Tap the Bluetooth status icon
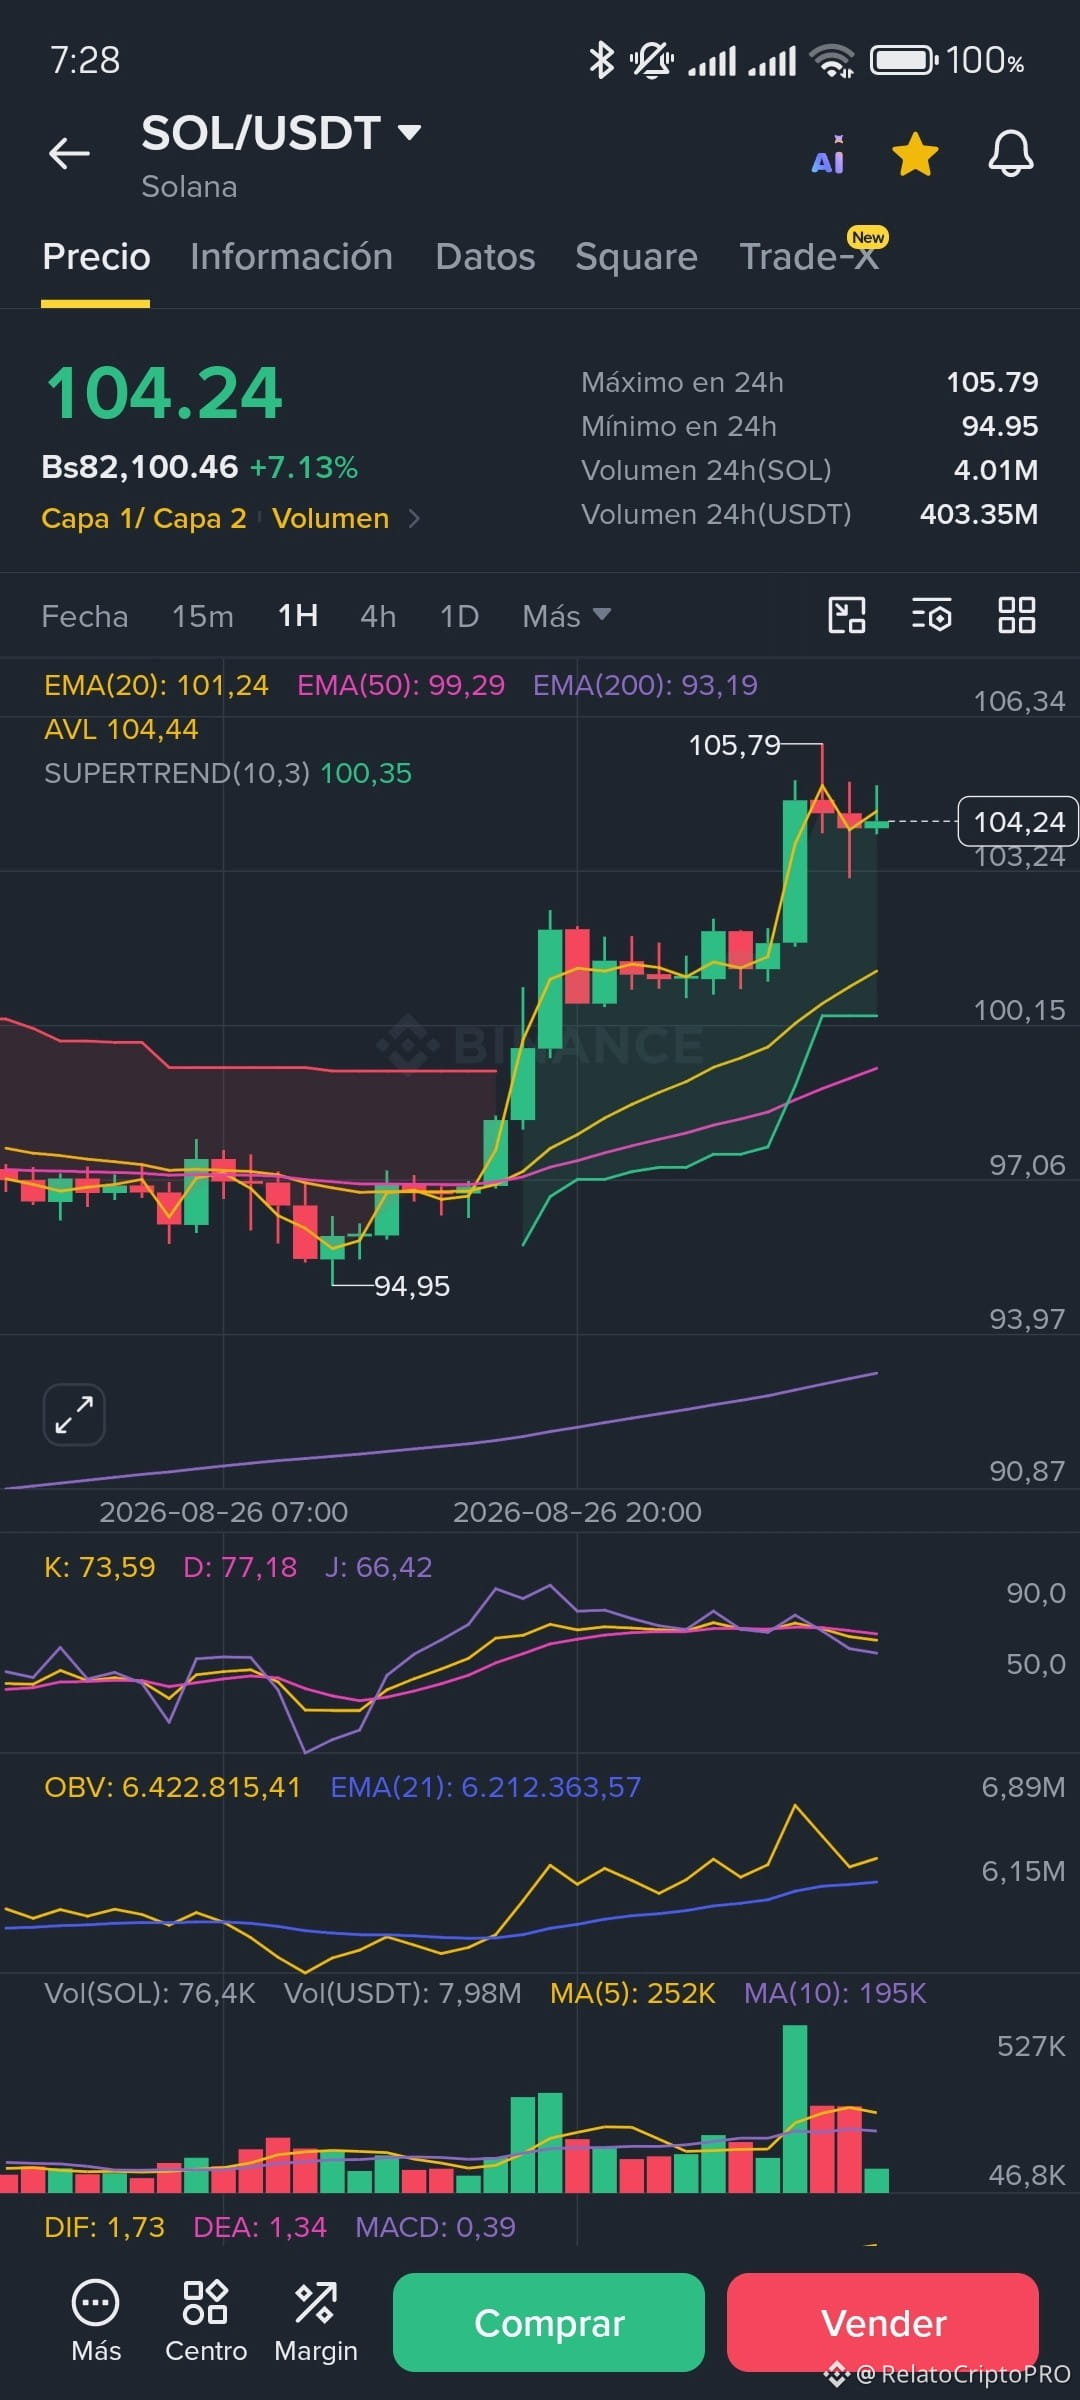Viewport: 1080px width, 2400px height. 601,60
